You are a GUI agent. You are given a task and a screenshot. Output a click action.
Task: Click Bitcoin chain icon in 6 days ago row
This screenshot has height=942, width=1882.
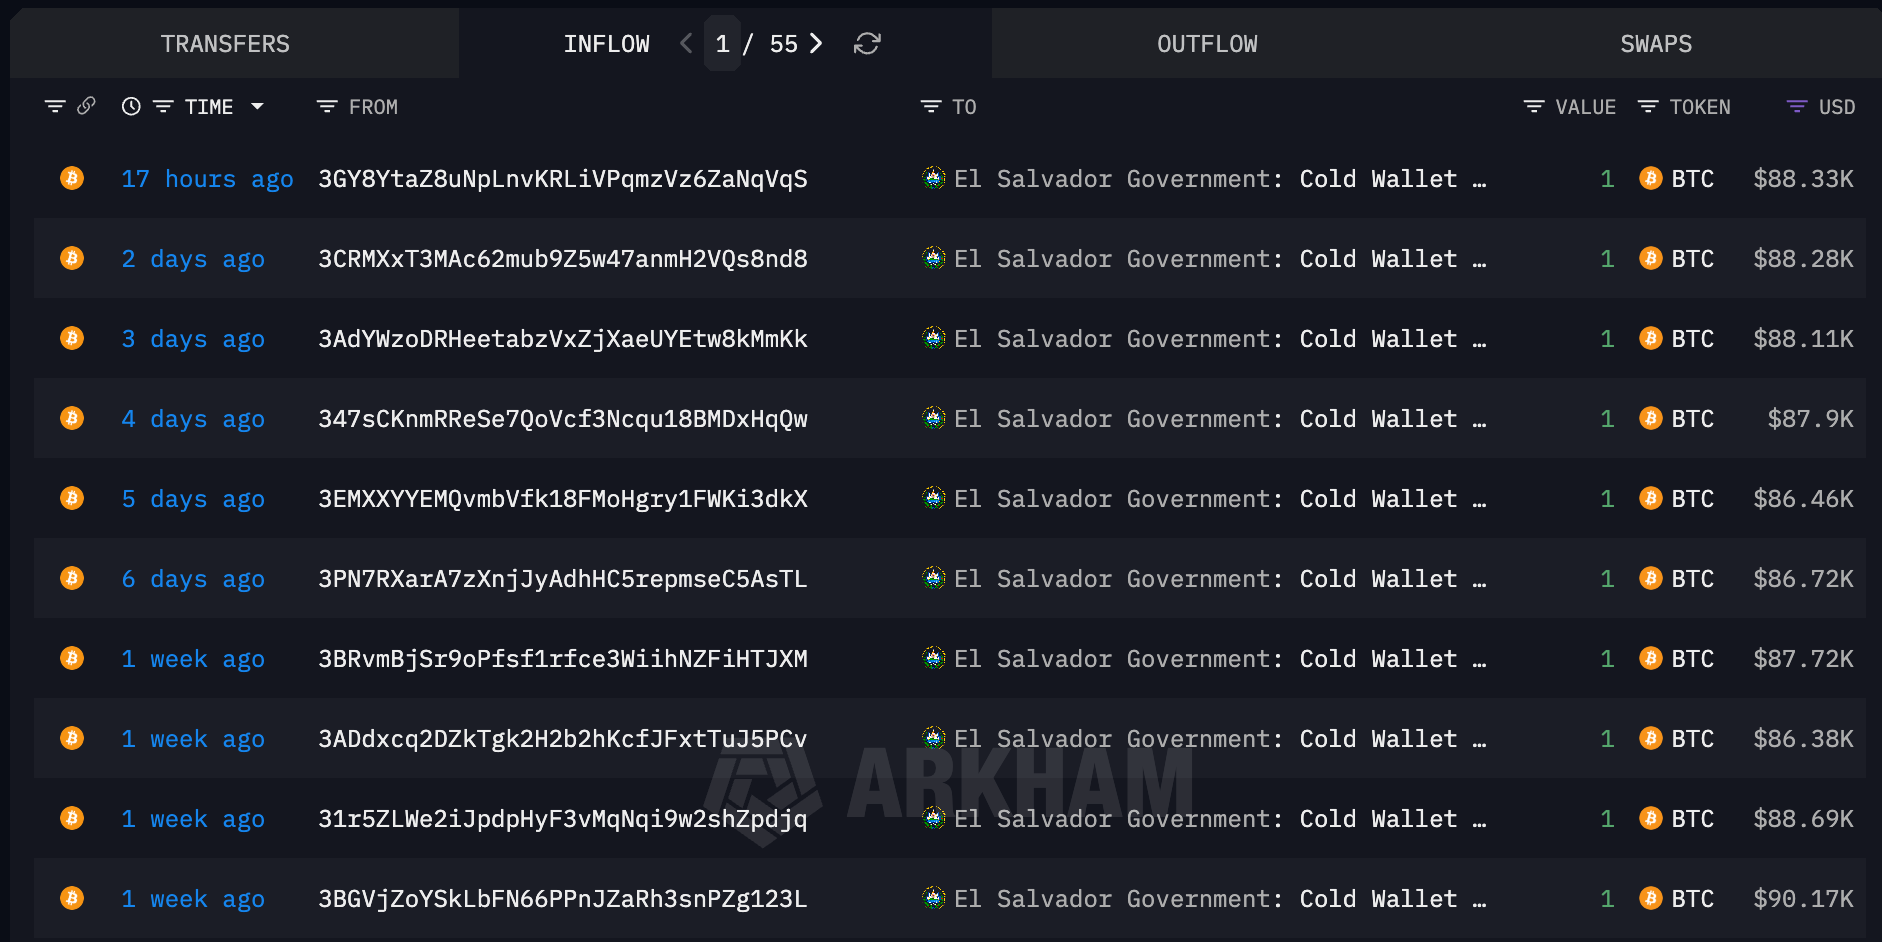point(72,578)
